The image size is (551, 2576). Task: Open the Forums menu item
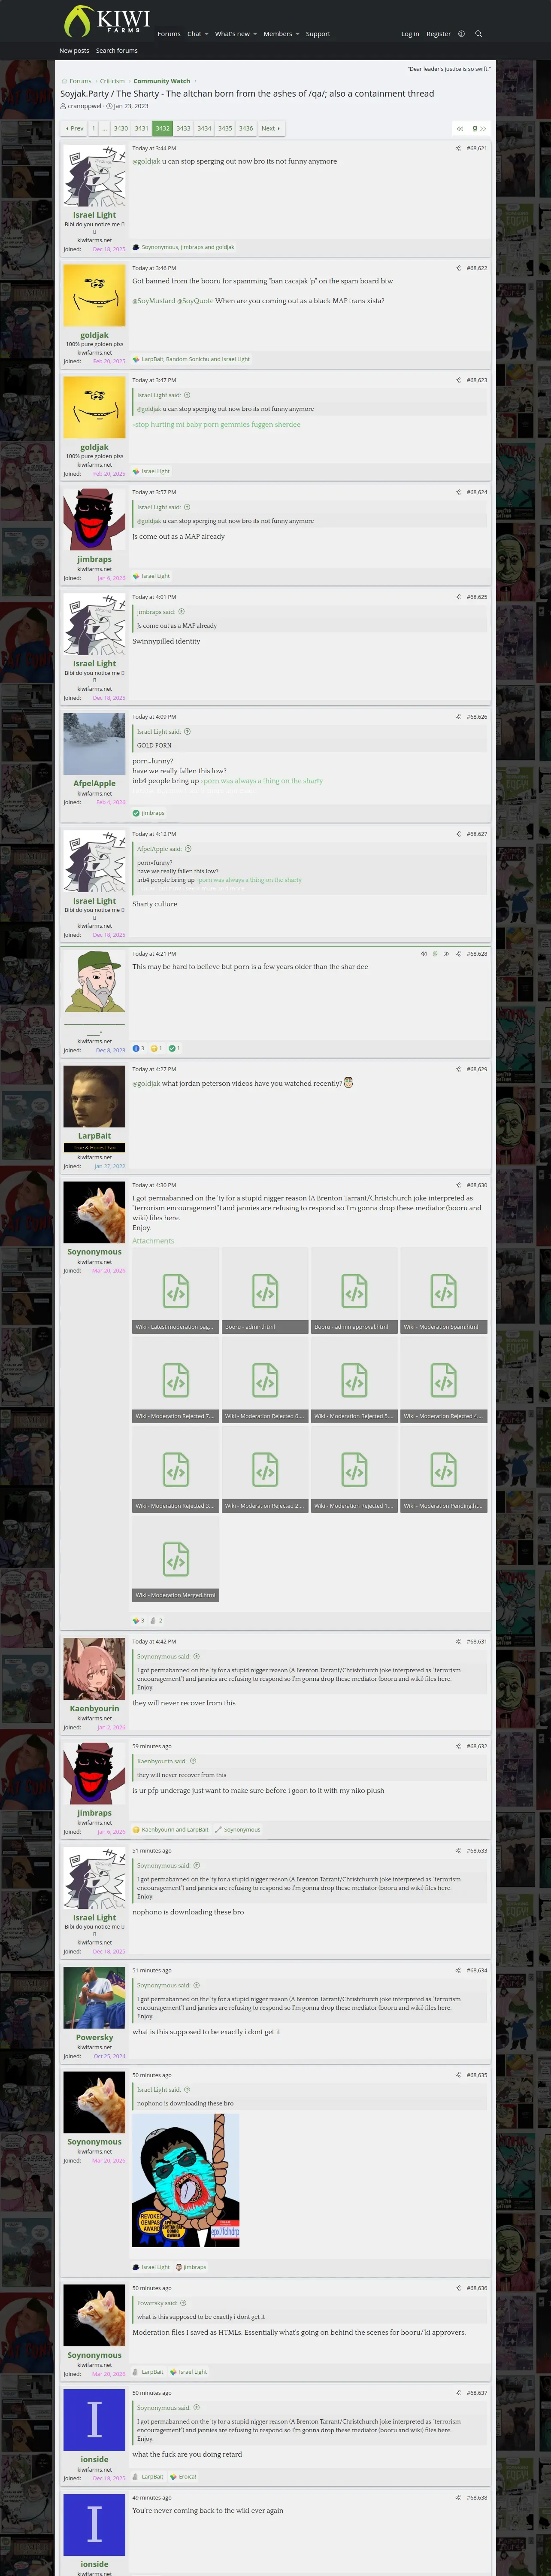click(x=169, y=34)
